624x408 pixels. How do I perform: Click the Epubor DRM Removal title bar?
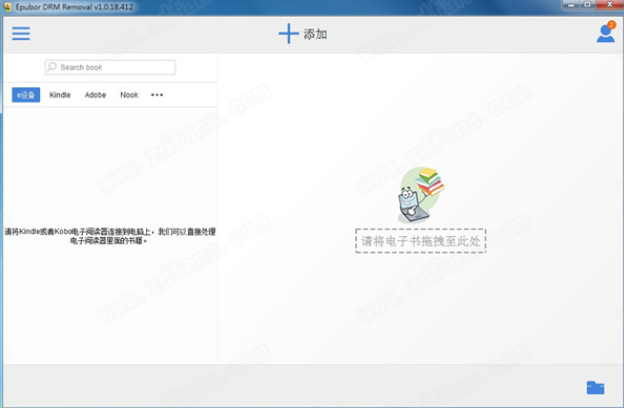pos(70,7)
